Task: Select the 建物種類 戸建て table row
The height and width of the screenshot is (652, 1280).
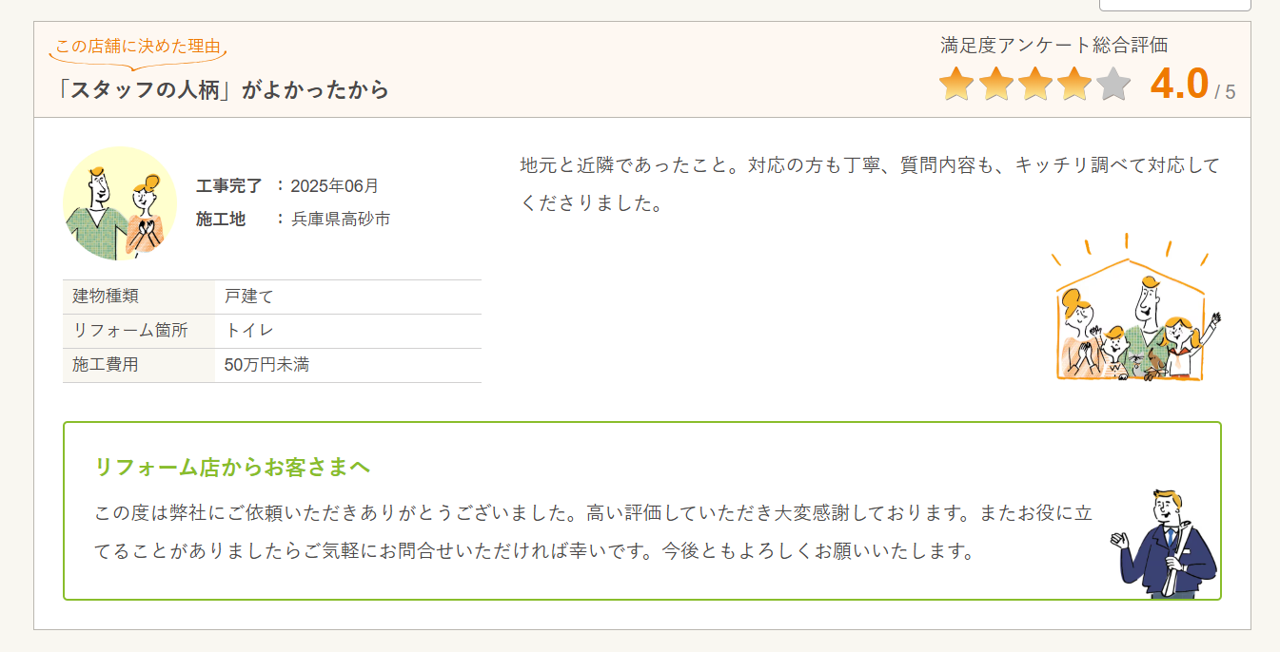Action: point(272,297)
